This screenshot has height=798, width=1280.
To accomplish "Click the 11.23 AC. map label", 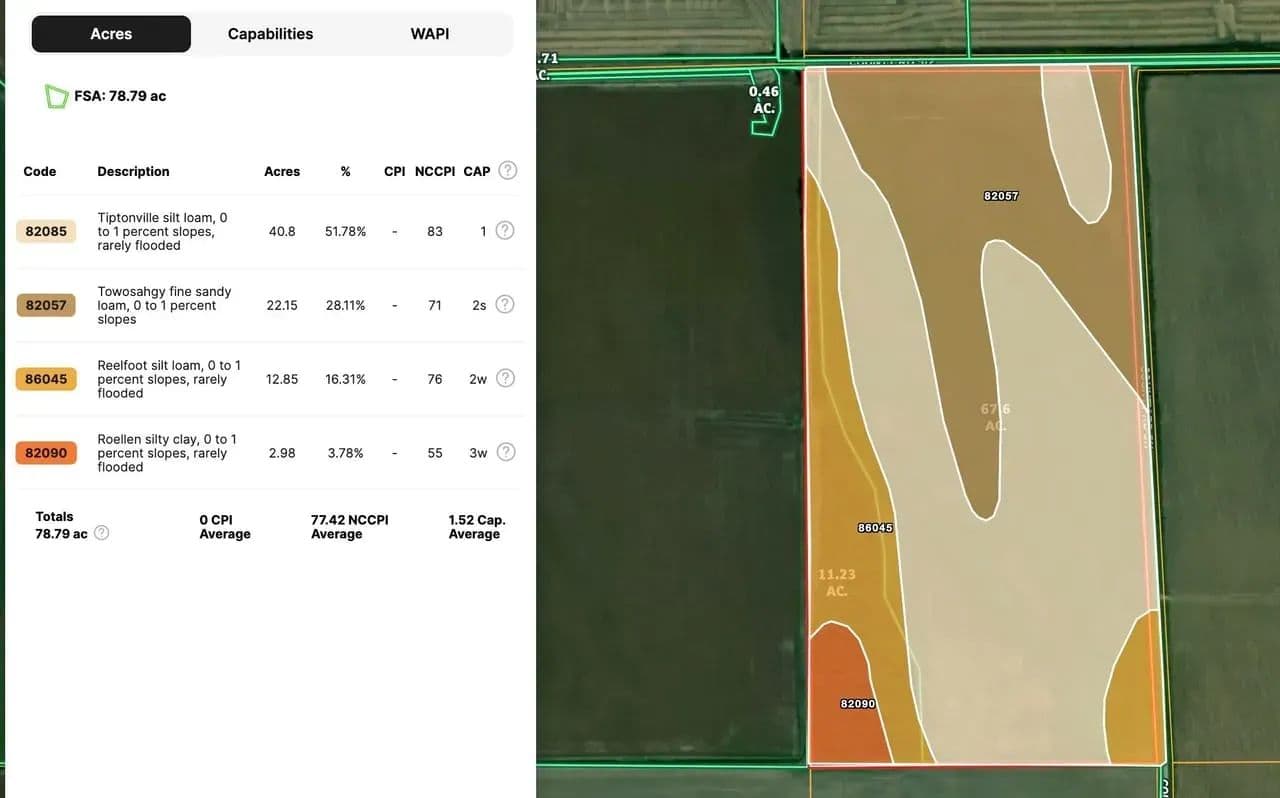I will 837,583.
